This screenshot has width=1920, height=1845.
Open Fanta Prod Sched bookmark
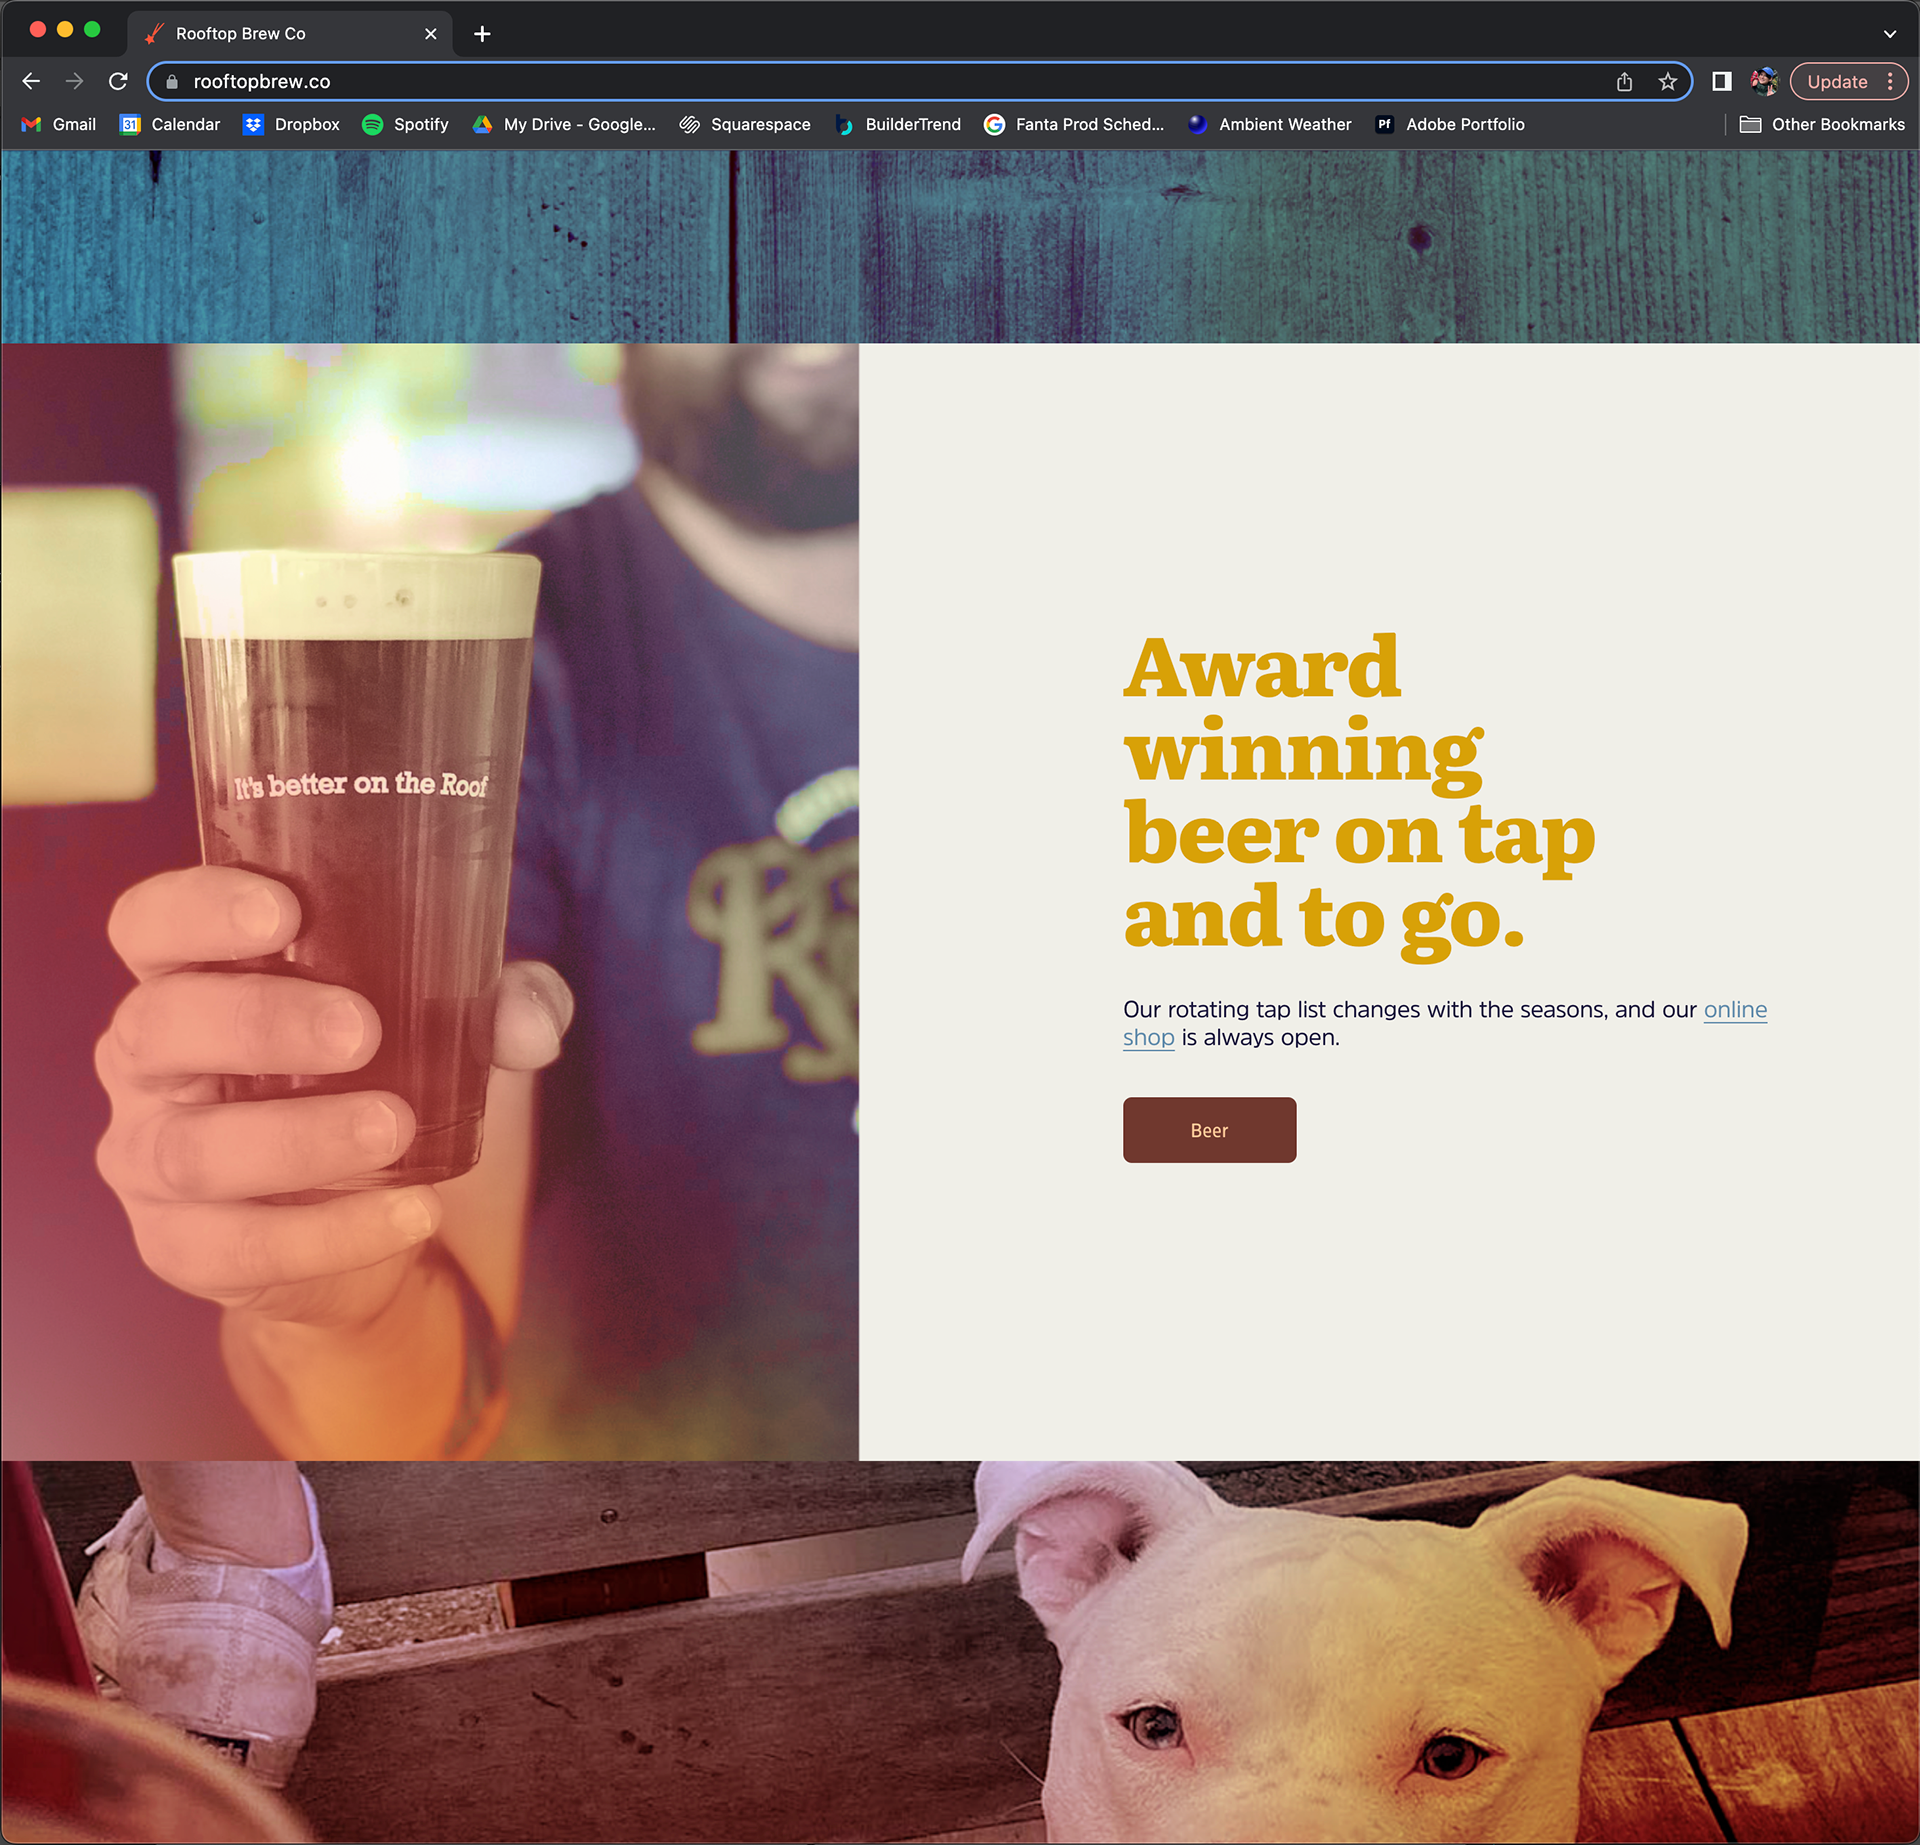1074,124
